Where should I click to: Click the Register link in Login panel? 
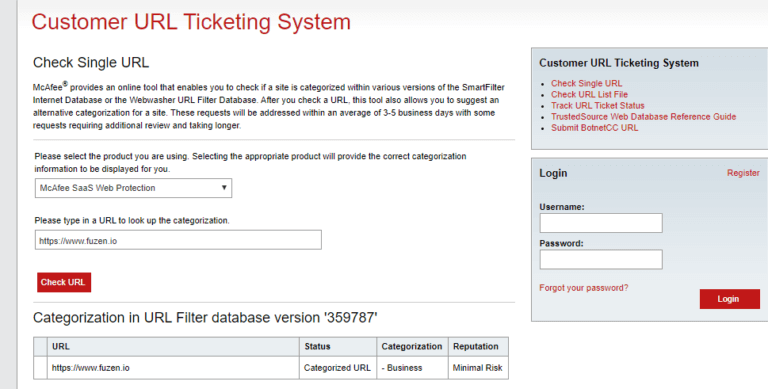pos(743,173)
